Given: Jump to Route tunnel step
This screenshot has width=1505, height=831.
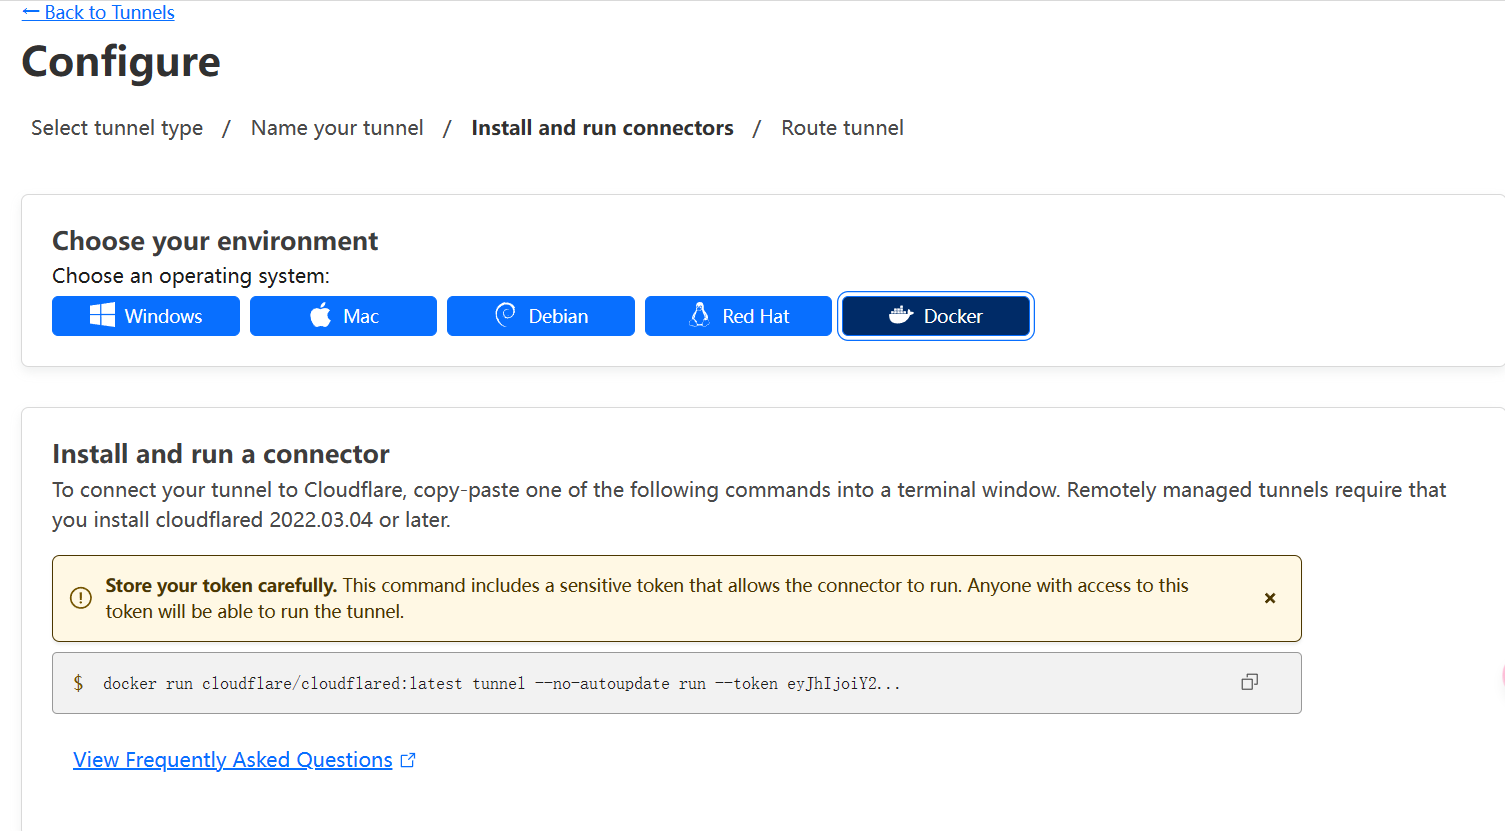Looking at the screenshot, I should (842, 128).
